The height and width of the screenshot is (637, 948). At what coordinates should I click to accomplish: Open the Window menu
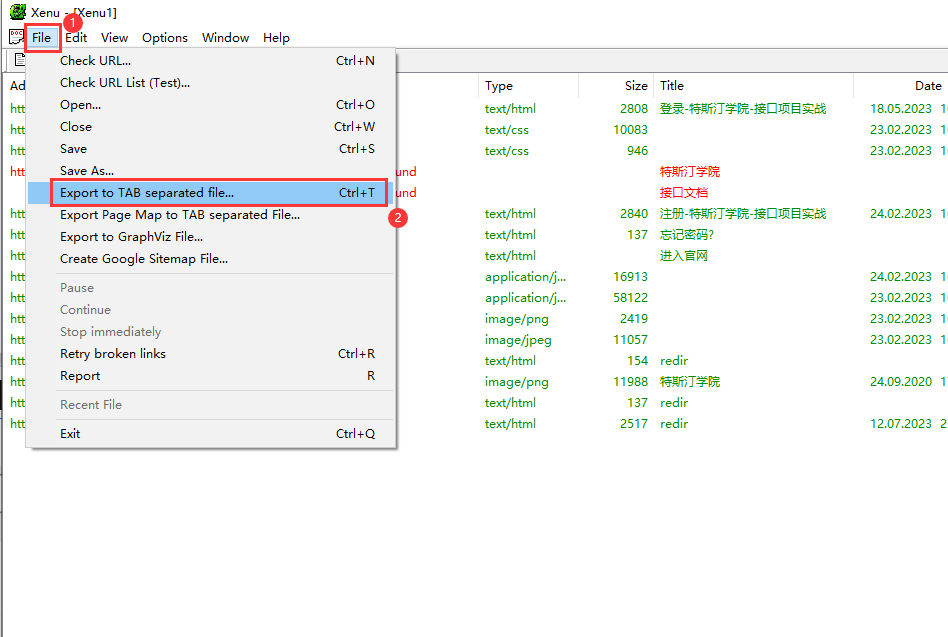pos(225,37)
